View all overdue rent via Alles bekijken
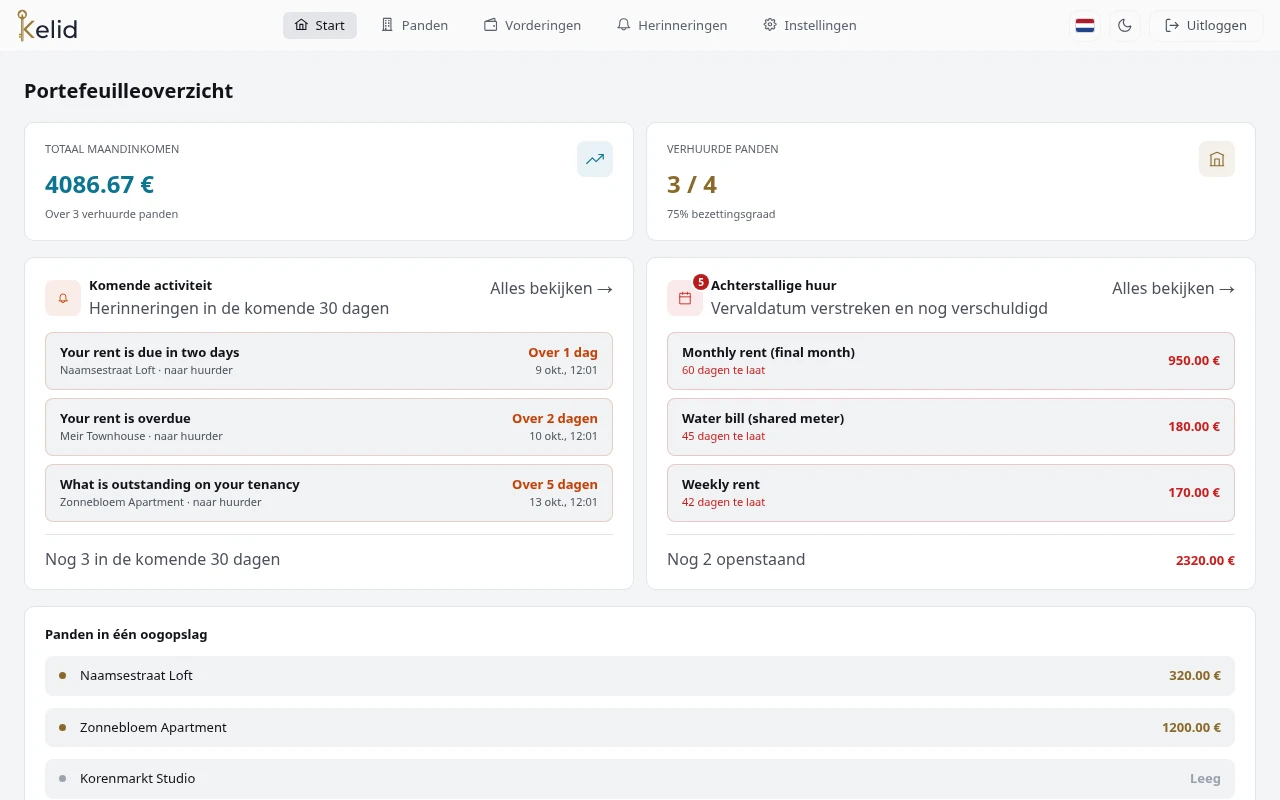This screenshot has width=1280, height=800. [x=1173, y=288]
